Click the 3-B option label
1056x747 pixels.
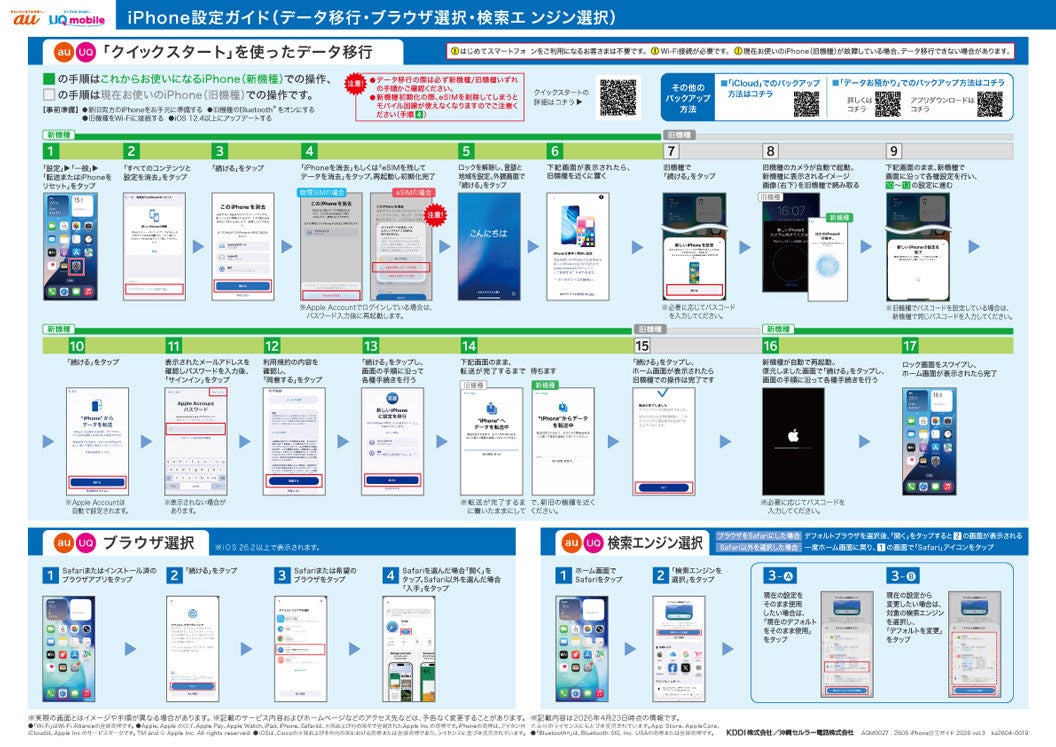point(902,576)
